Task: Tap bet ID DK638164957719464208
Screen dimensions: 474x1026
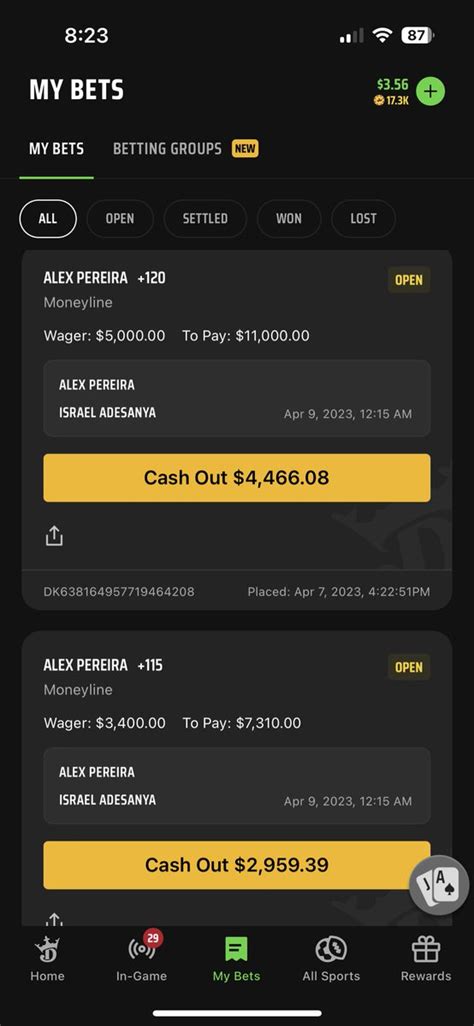Action: pyautogui.click(x=119, y=592)
